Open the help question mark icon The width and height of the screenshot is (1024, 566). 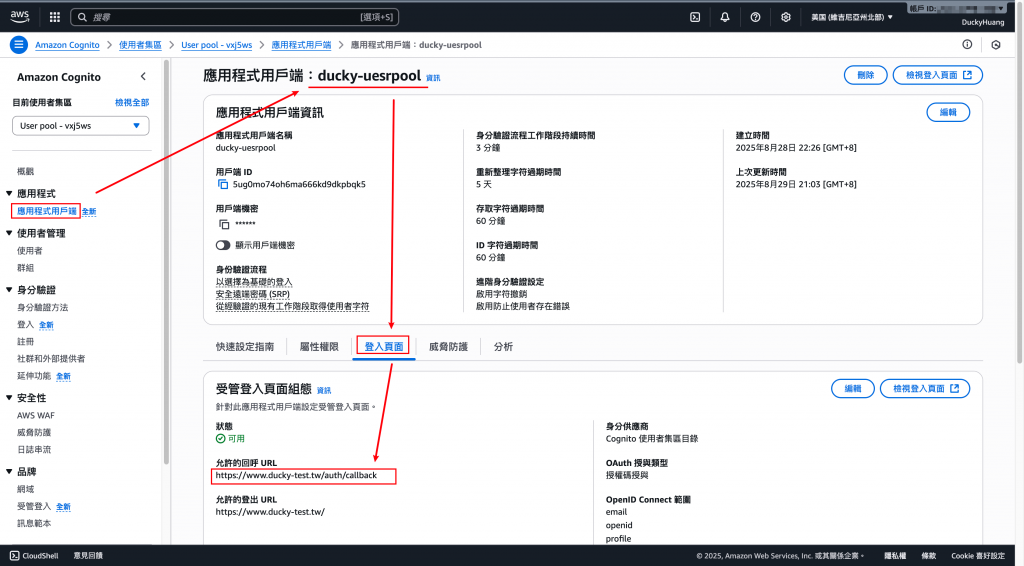(x=755, y=17)
